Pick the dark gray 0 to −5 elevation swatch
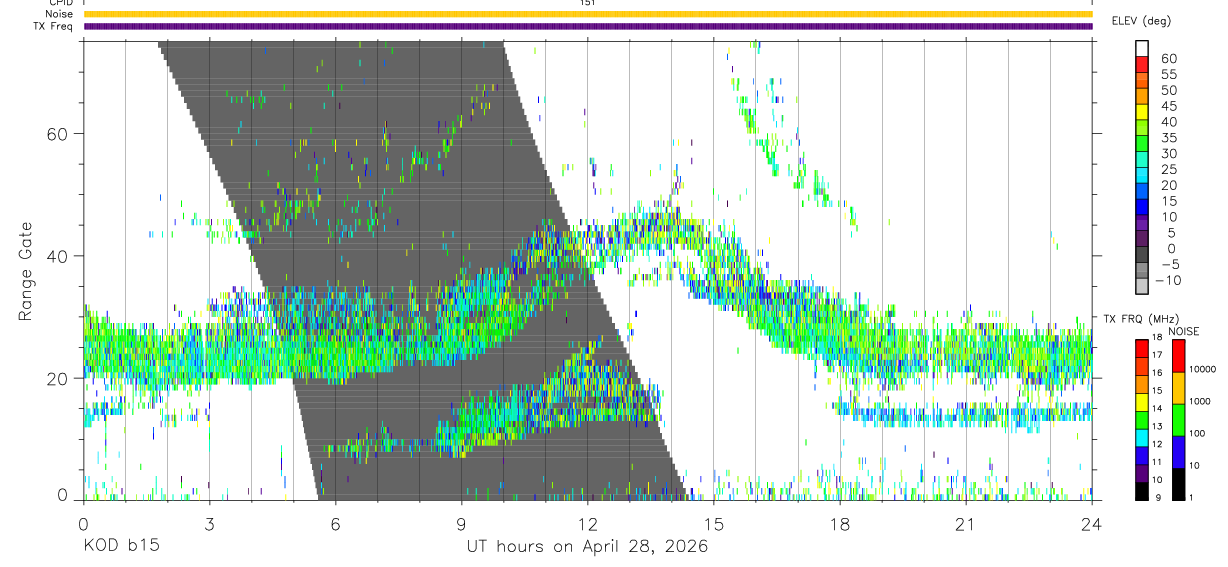The image size is (1228, 567). (x=1143, y=256)
